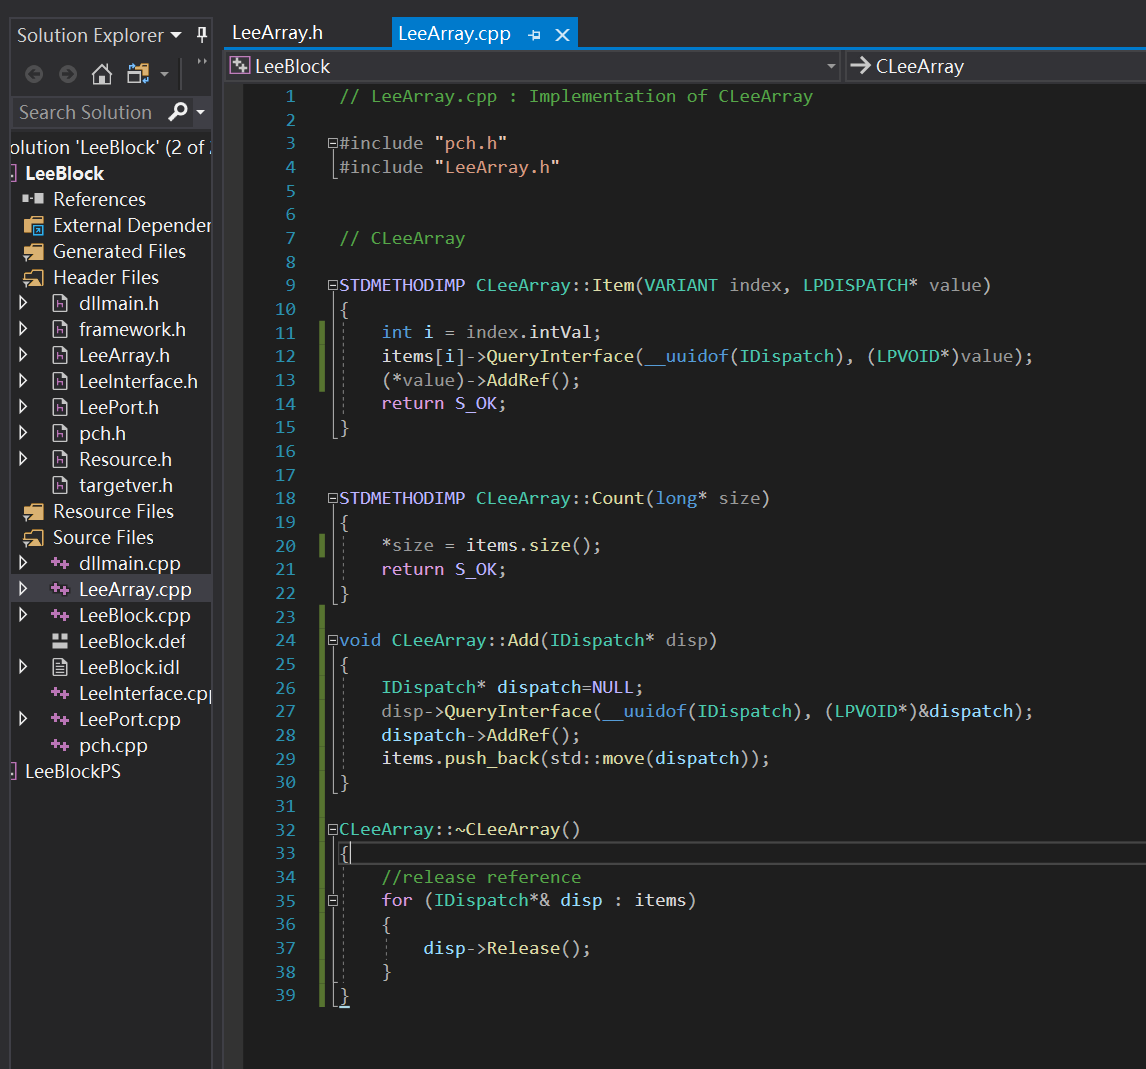1146x1069 pixels.
Task: Click the pch.cpp source file icon
Action: click(60, 745)
